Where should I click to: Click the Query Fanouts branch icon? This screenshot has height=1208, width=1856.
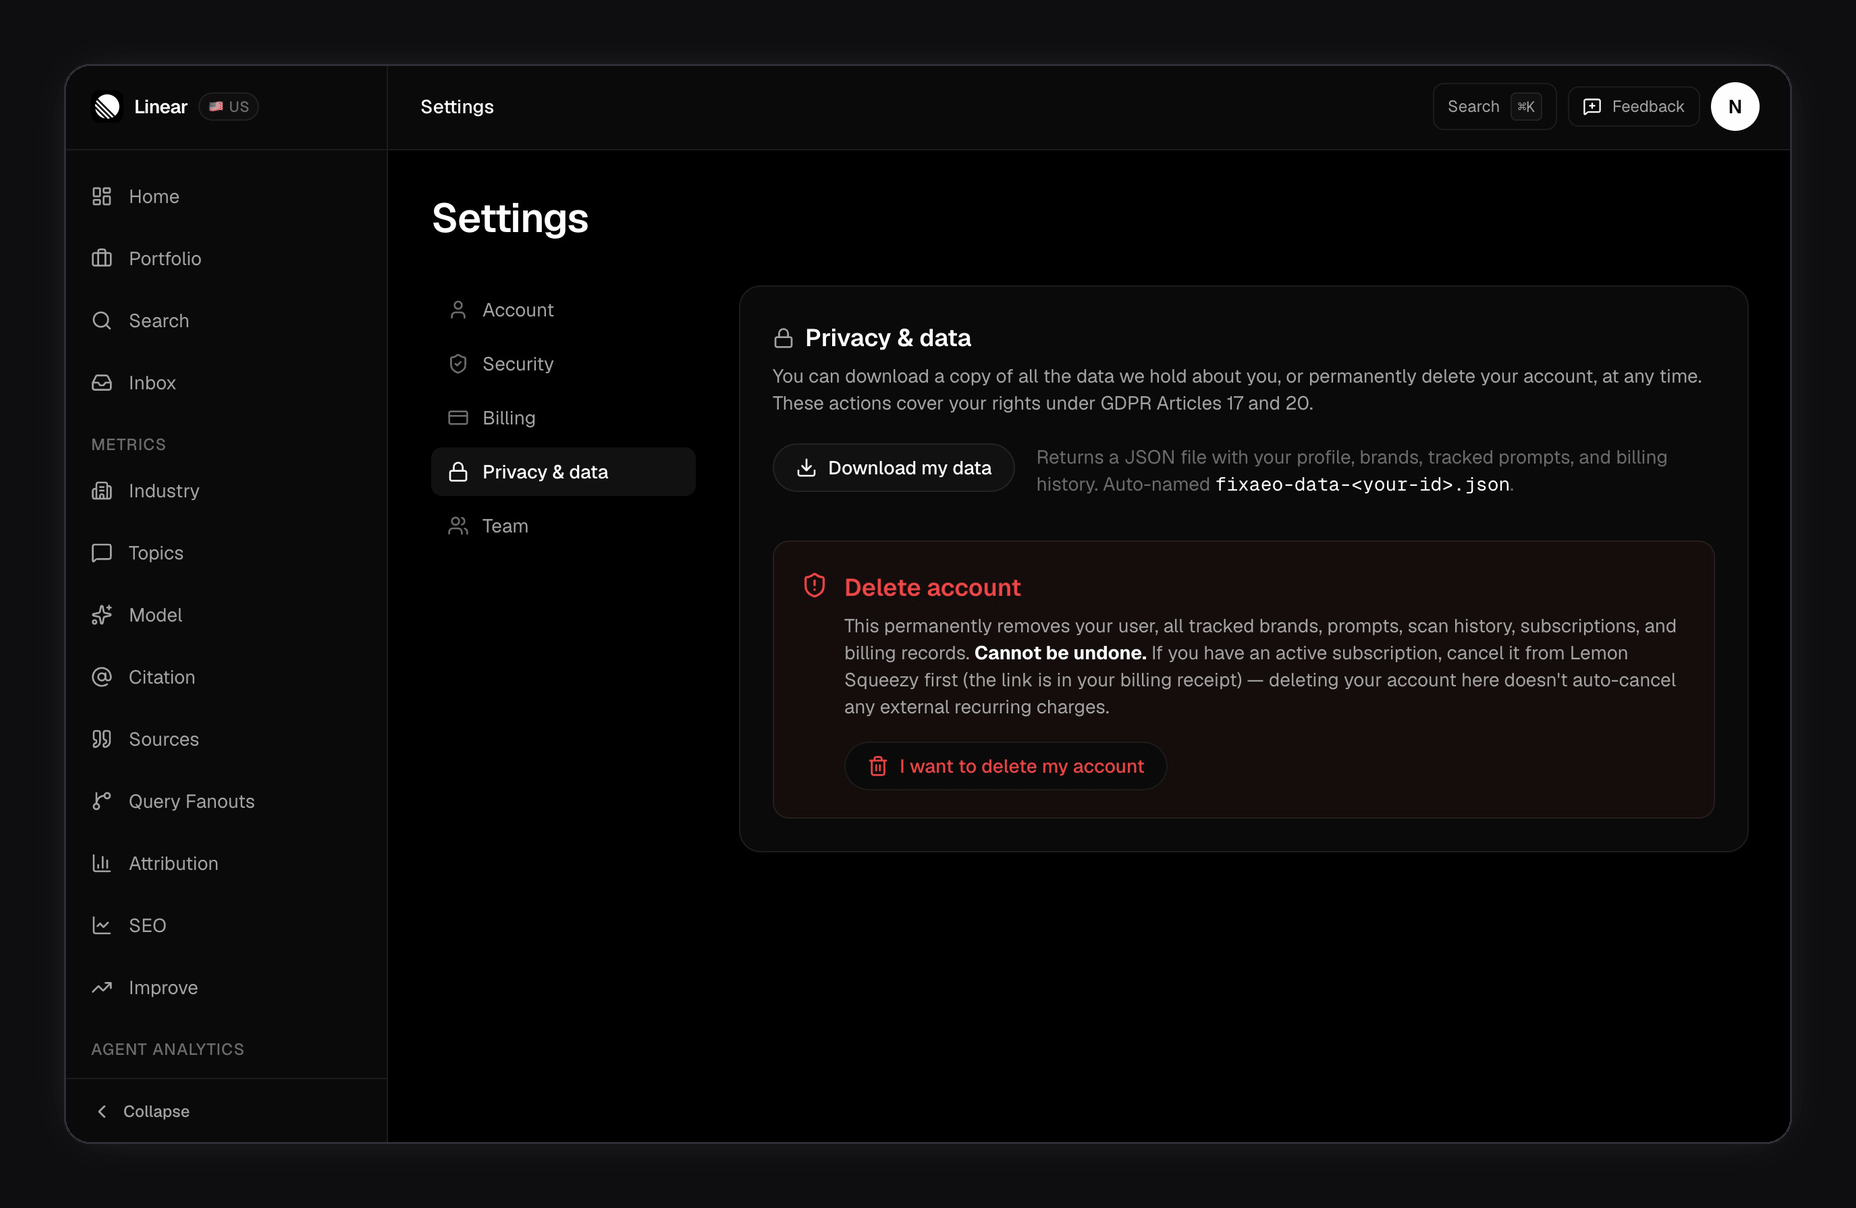click(102, 800)
